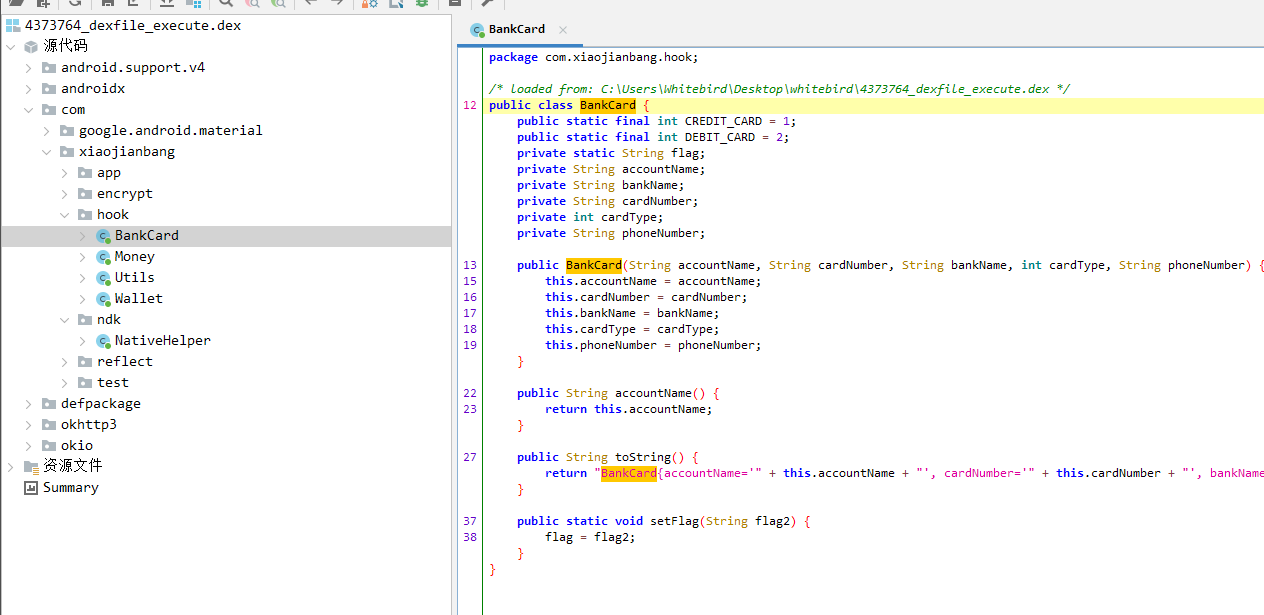Viewport: 1264px width, 615px height.
Task: Click the dex file icon beside 4373764_dexfile_execute.dex
Action: pyautogui.click(x=13, y=26)
